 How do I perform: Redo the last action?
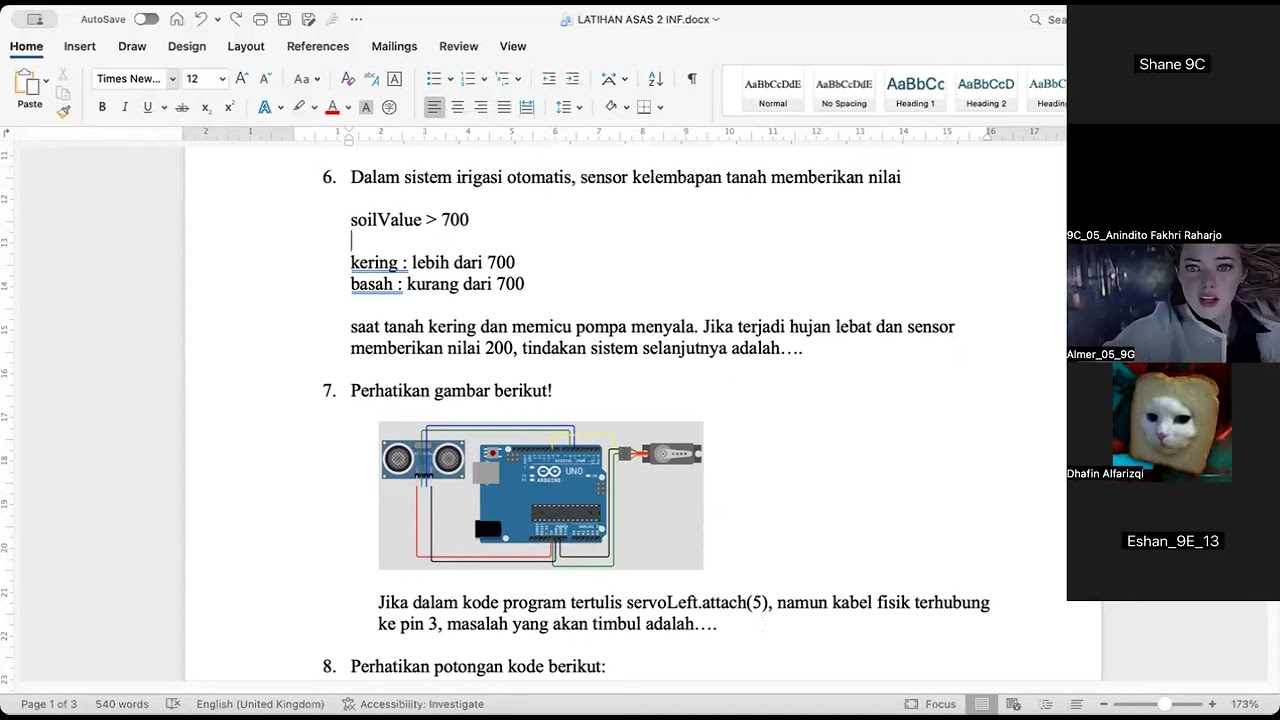236,19
